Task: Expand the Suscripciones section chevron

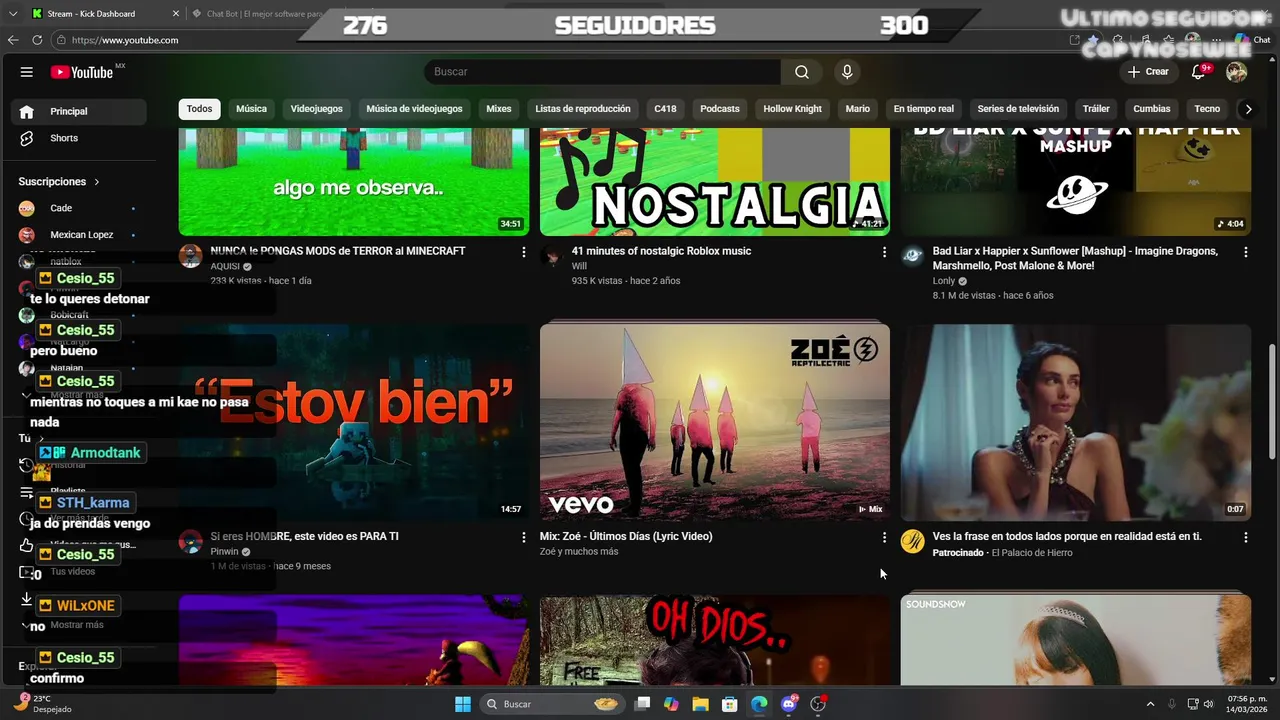Action: [97, 182]
